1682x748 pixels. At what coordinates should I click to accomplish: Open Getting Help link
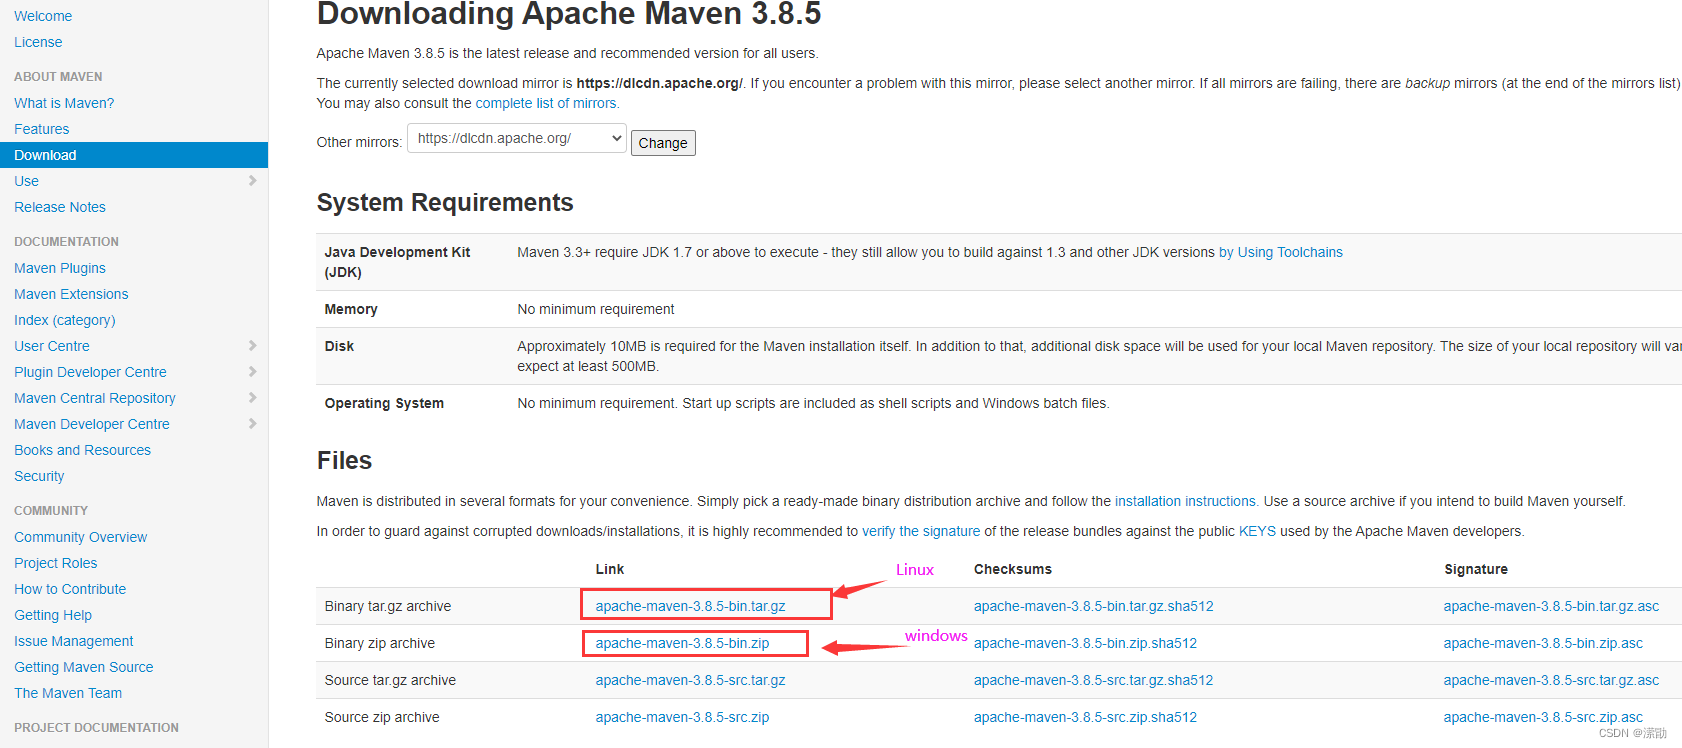53,615
